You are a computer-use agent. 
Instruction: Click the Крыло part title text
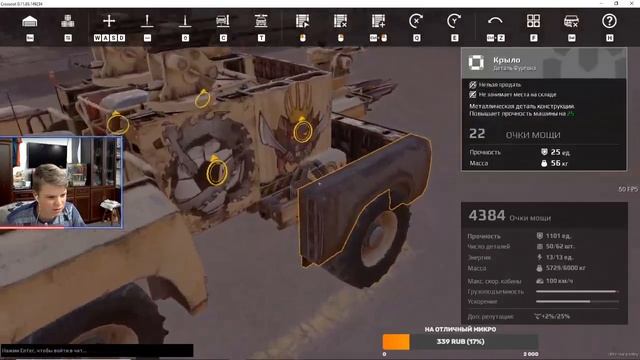tap(506, 60)
